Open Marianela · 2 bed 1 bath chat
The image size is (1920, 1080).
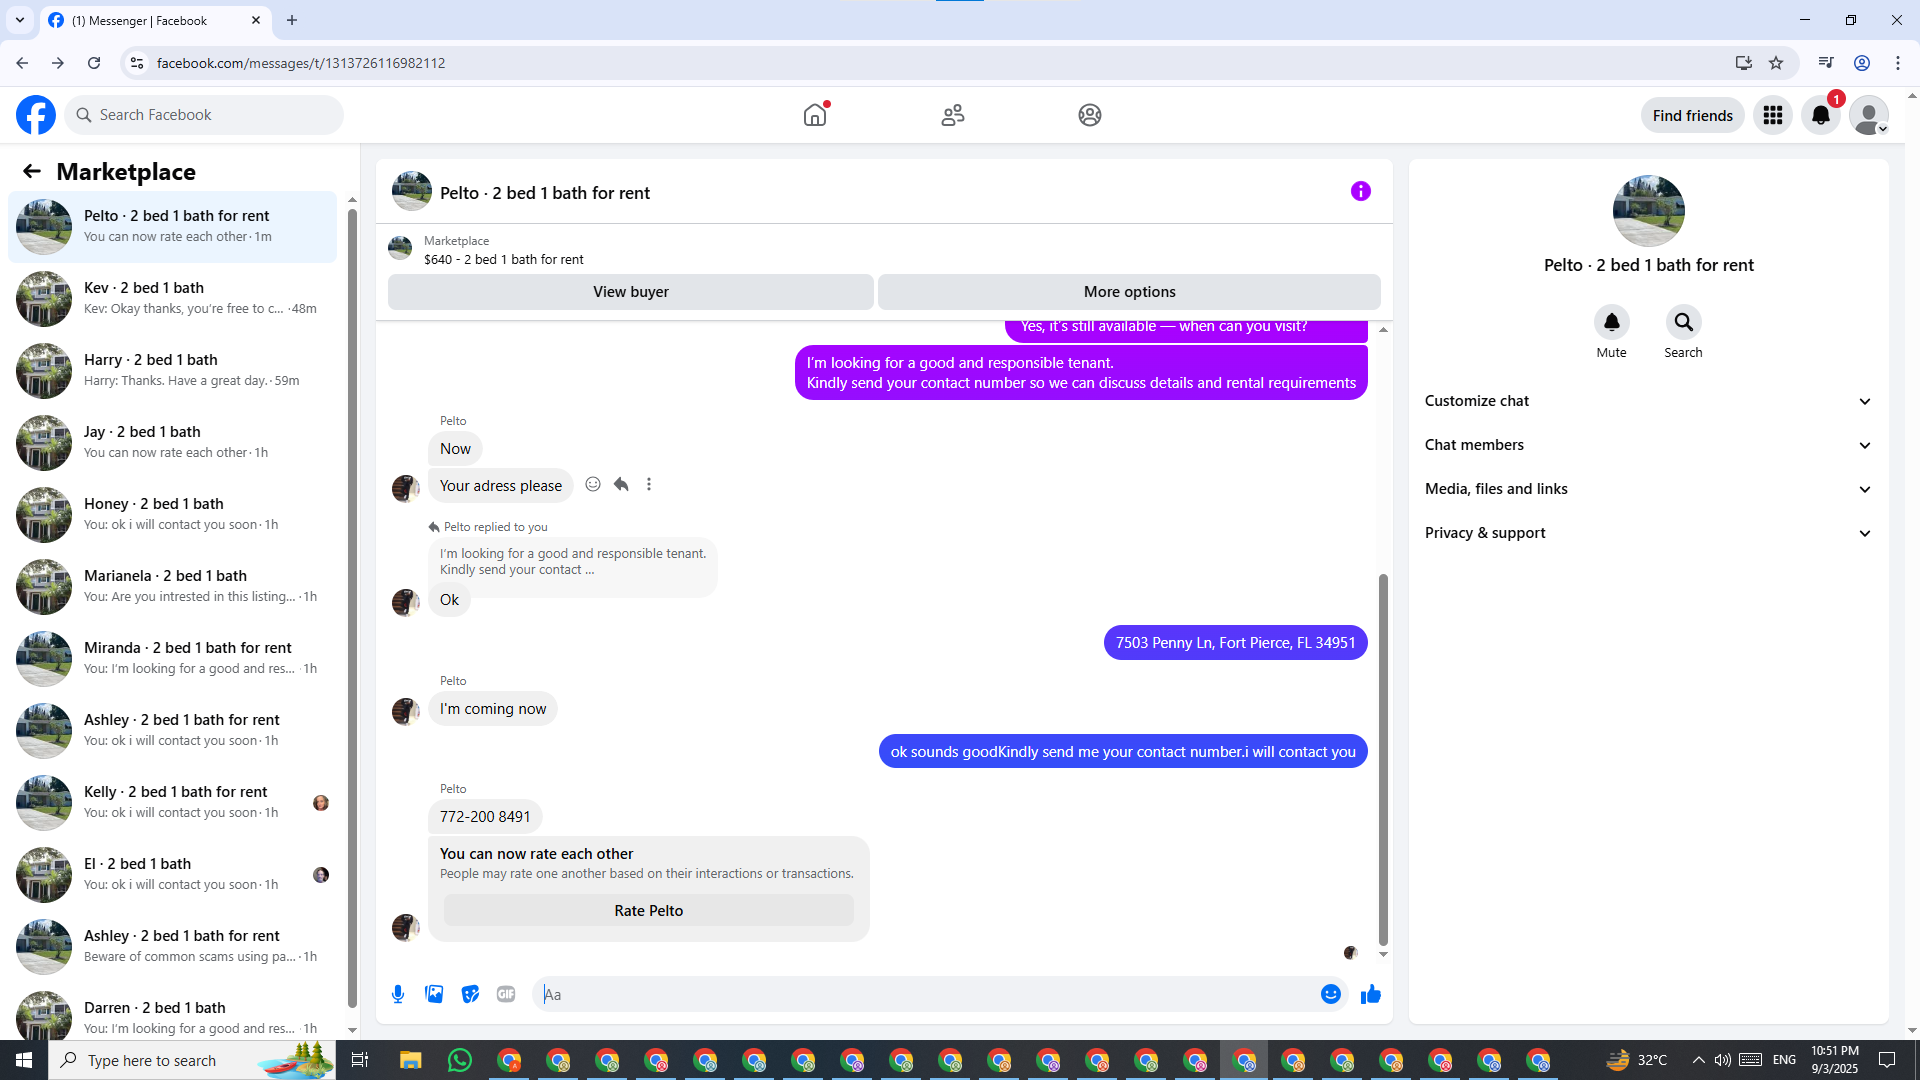pos(172,586)
